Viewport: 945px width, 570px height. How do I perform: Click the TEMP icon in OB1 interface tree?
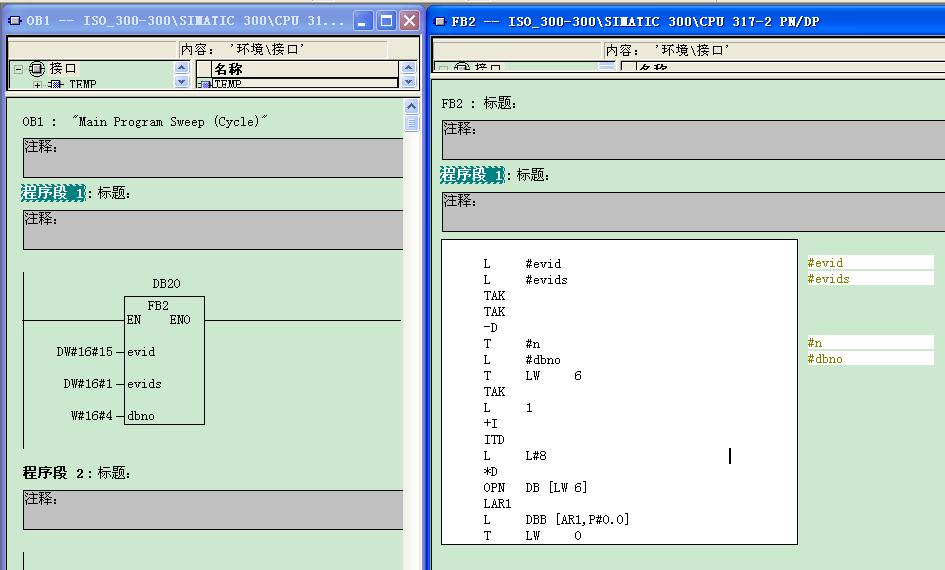point(56,84)
